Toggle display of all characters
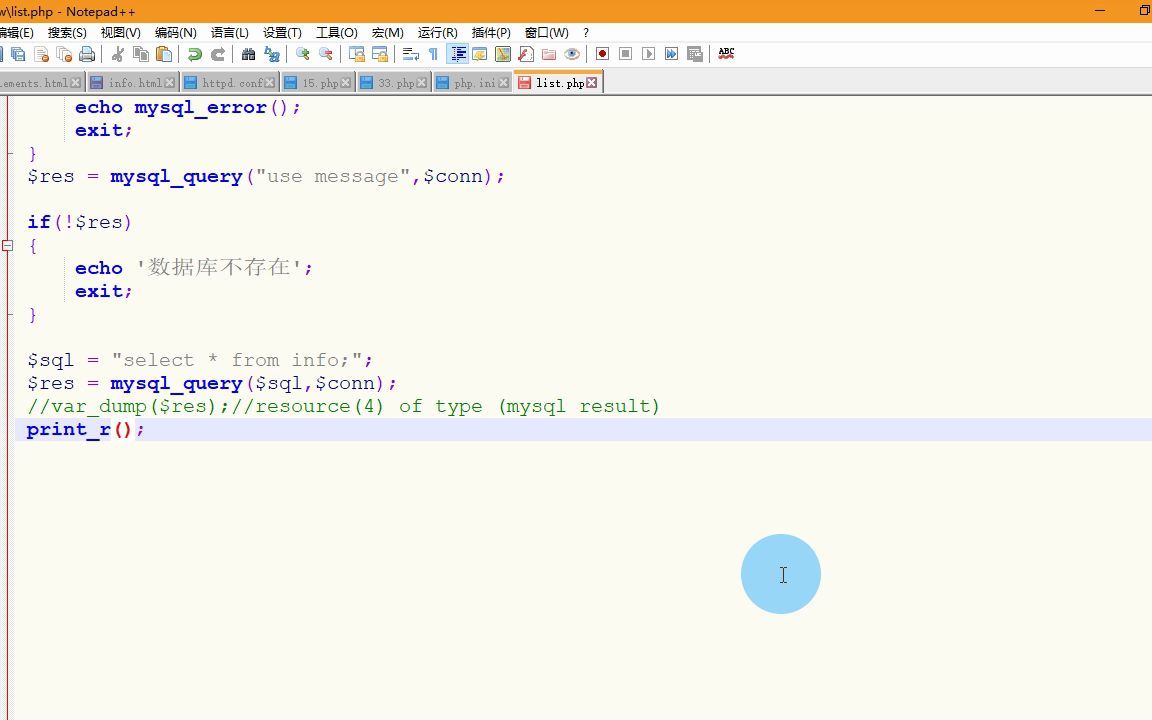This screenshot has width=1152, height=720. tap(434, 53)
